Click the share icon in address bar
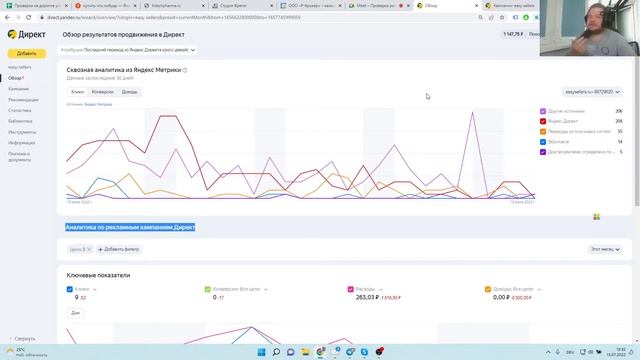Viewport: 640px width, 360px height. [x=491, y=18]
